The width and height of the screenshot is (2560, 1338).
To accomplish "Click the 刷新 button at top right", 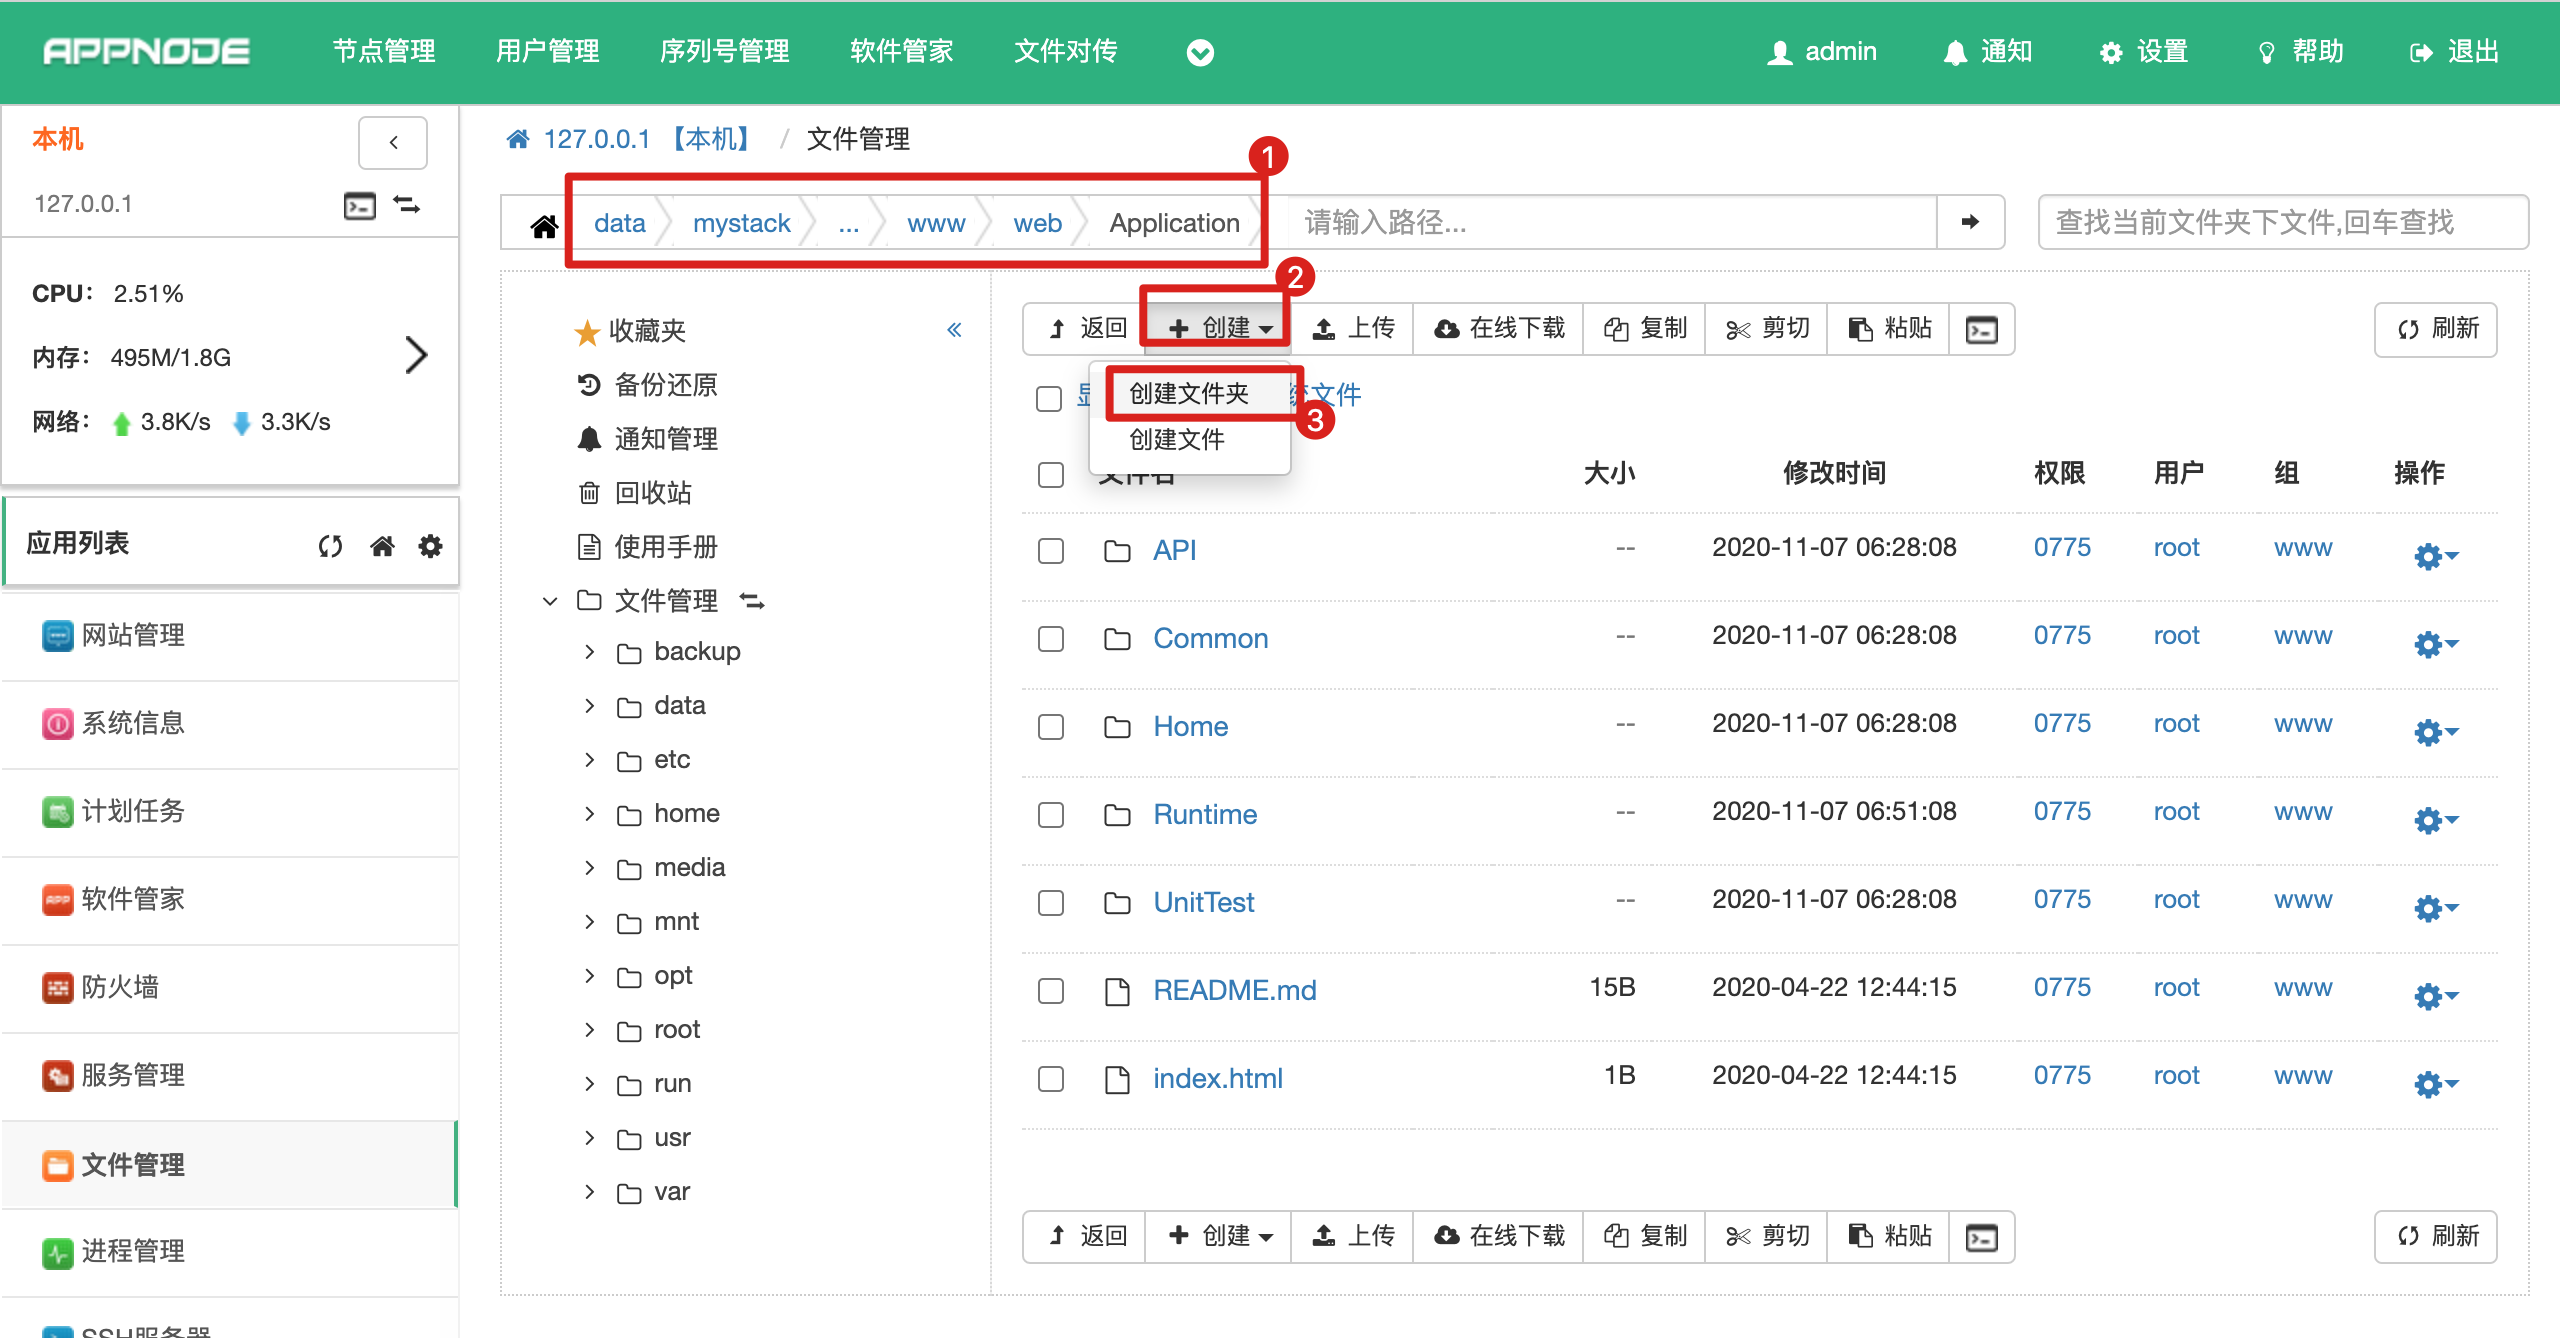I will pos(2436,329).
